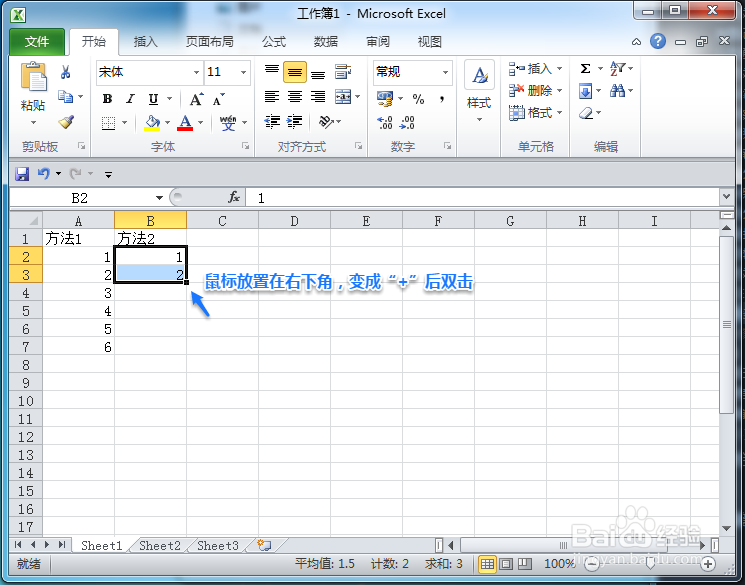Align text right
This screenshot has width=745, height=585.
click(318, 97)
